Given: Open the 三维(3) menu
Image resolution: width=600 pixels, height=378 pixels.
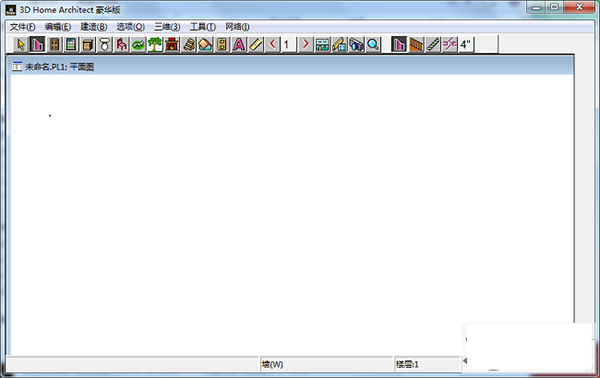Looking at the screenshot, I should [x=167, y=27].
